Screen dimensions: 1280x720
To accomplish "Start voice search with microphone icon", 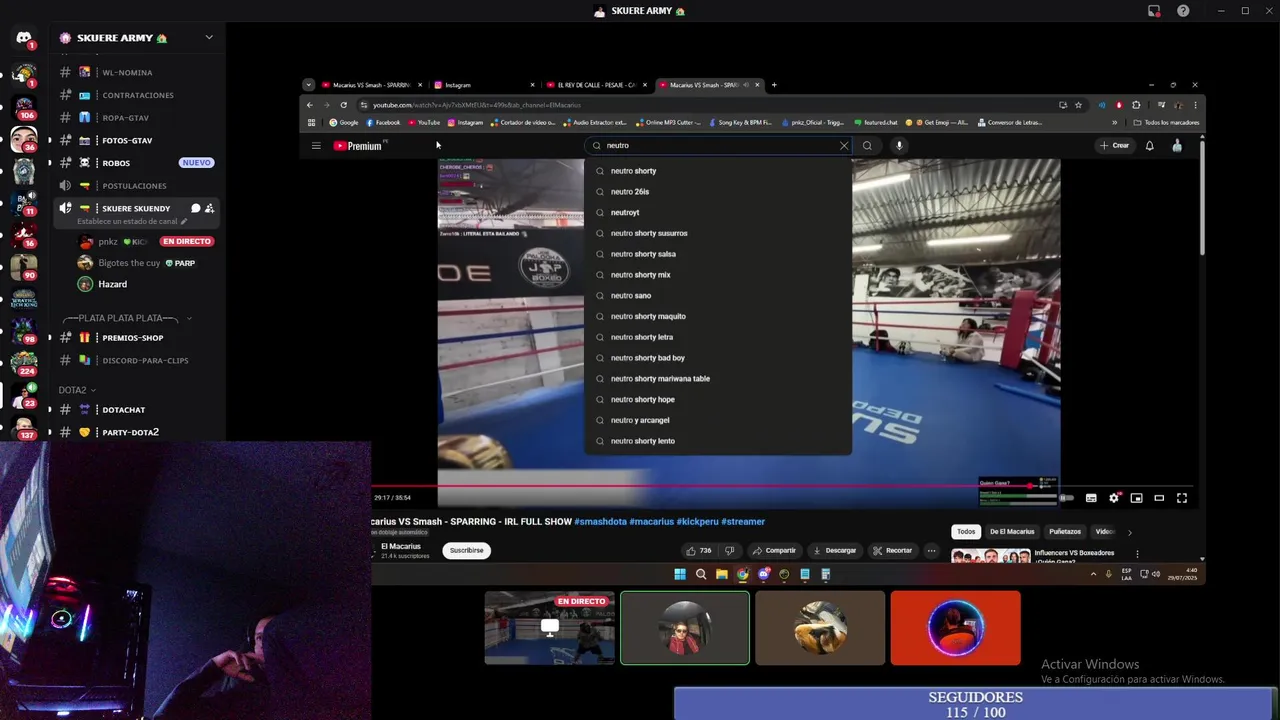I will (x=899, y=145).
